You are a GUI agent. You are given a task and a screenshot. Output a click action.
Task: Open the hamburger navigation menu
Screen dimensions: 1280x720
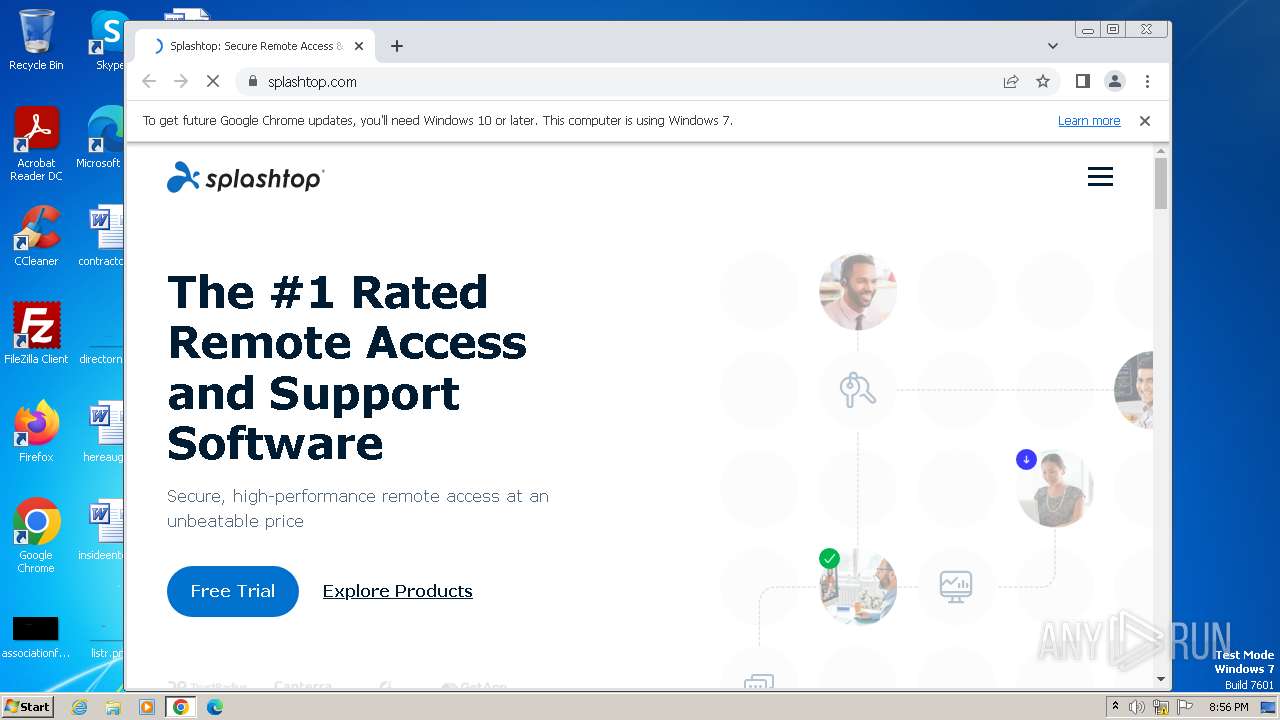point(1100,177)
